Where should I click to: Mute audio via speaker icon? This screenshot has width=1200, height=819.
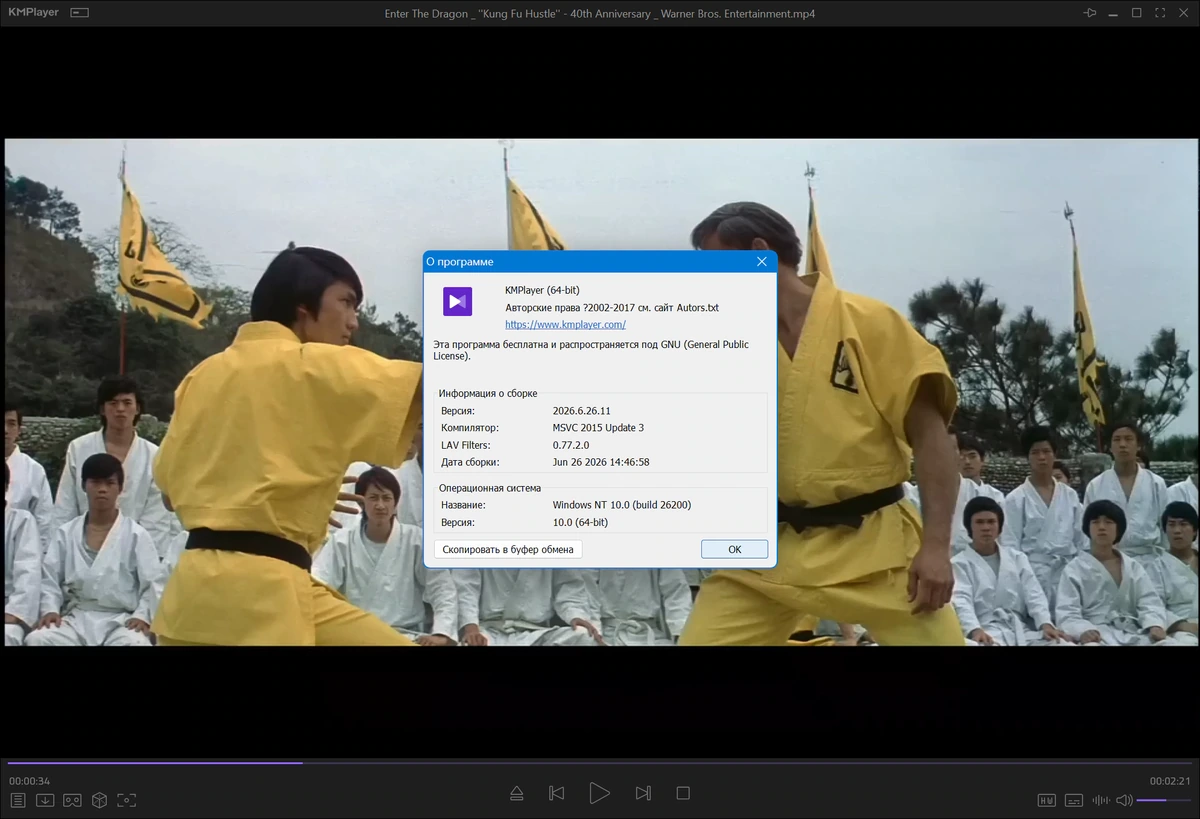pos(1124,800)
